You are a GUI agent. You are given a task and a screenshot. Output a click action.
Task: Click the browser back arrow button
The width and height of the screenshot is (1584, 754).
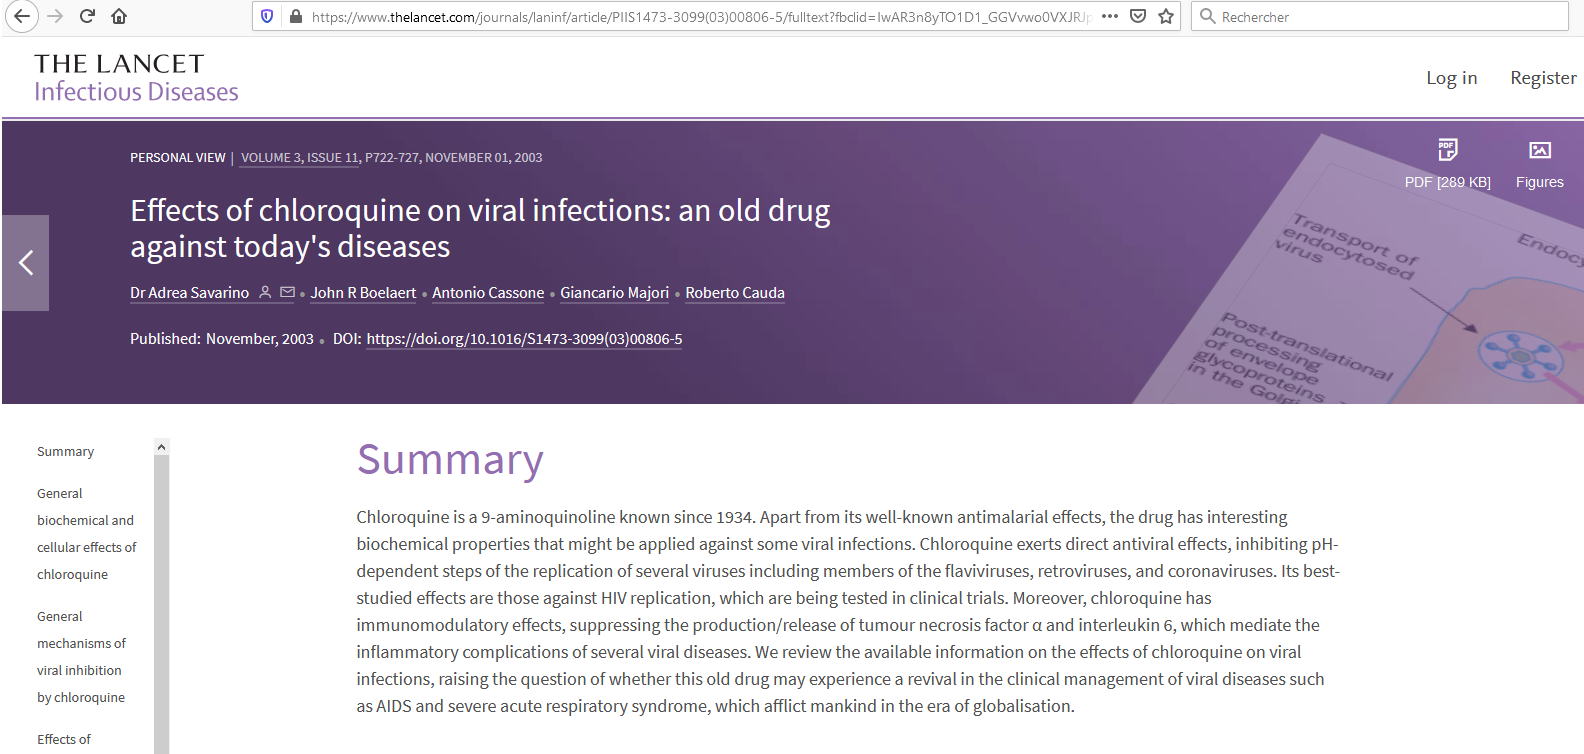pyautogui.click(x=22, y=16)
